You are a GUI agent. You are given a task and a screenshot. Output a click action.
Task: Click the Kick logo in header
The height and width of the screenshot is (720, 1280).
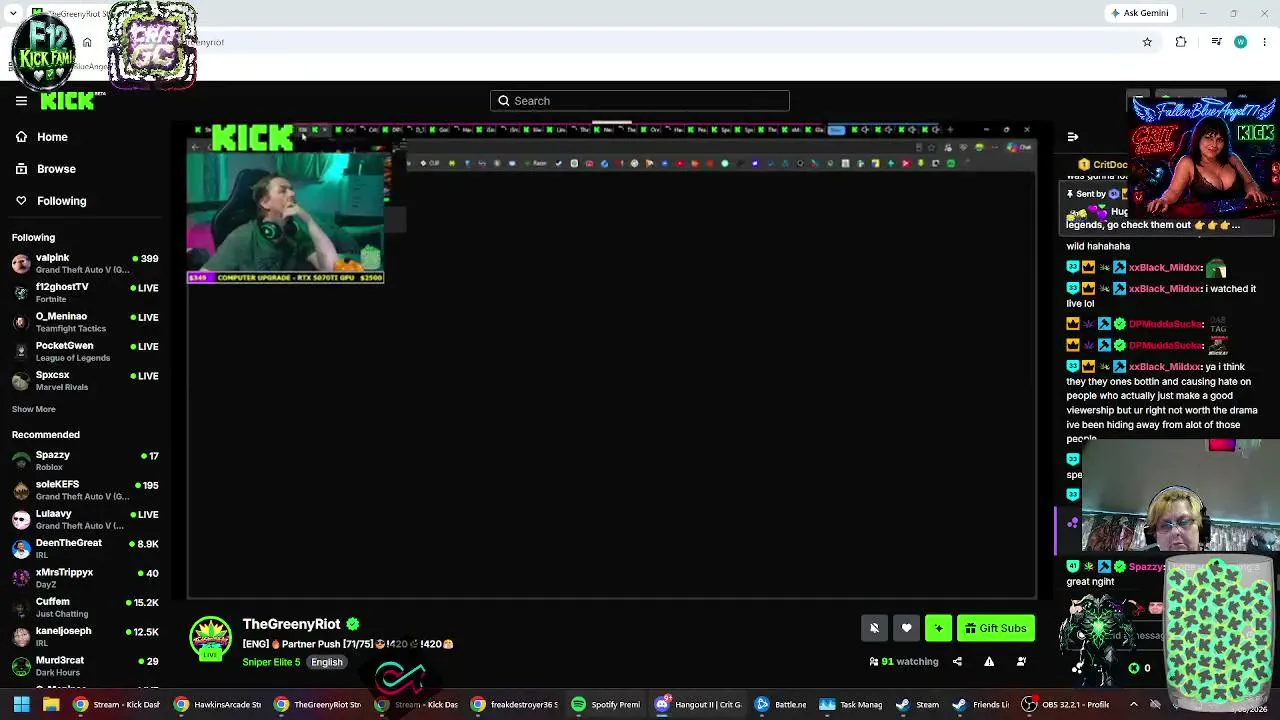(68, 101)
